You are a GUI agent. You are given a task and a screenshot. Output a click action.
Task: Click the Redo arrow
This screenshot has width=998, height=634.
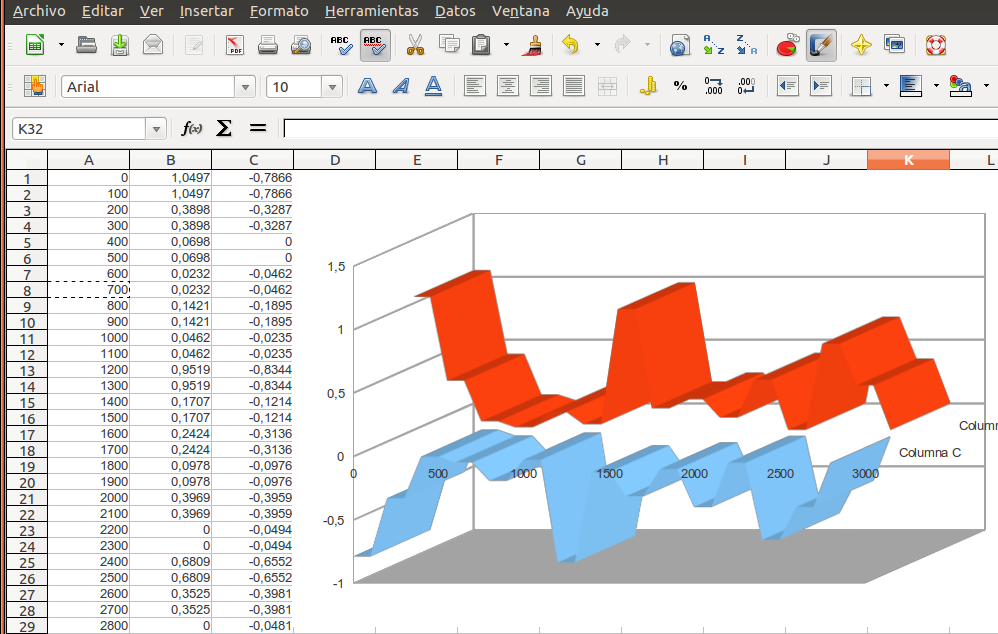tap(623, 45)
